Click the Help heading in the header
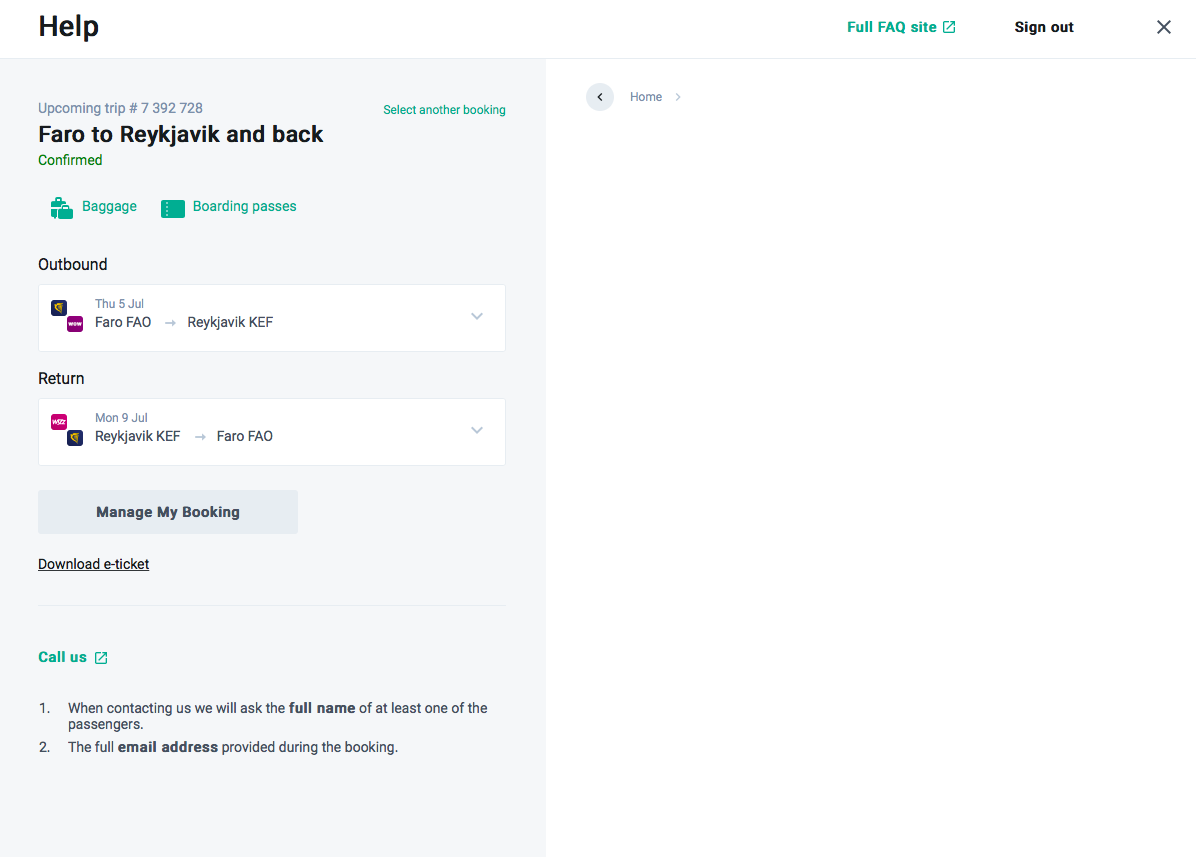The width and height of the screenshot is (1196, 857). [68, 27]
